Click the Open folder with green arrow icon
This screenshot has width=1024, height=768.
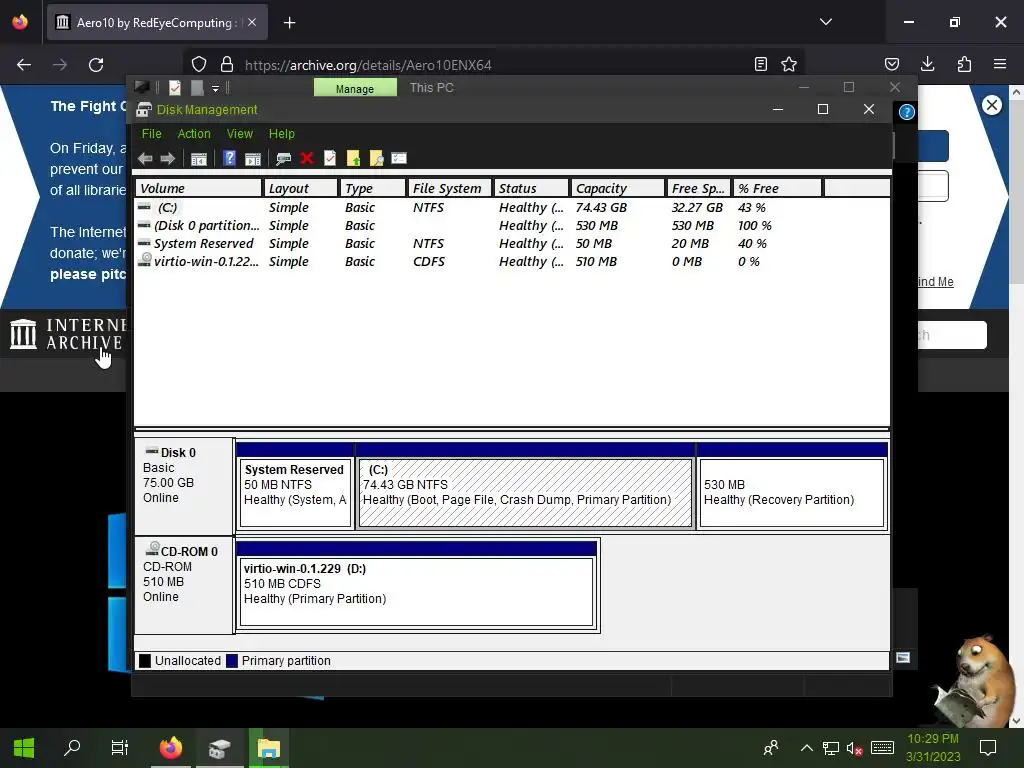coord(353,158)
